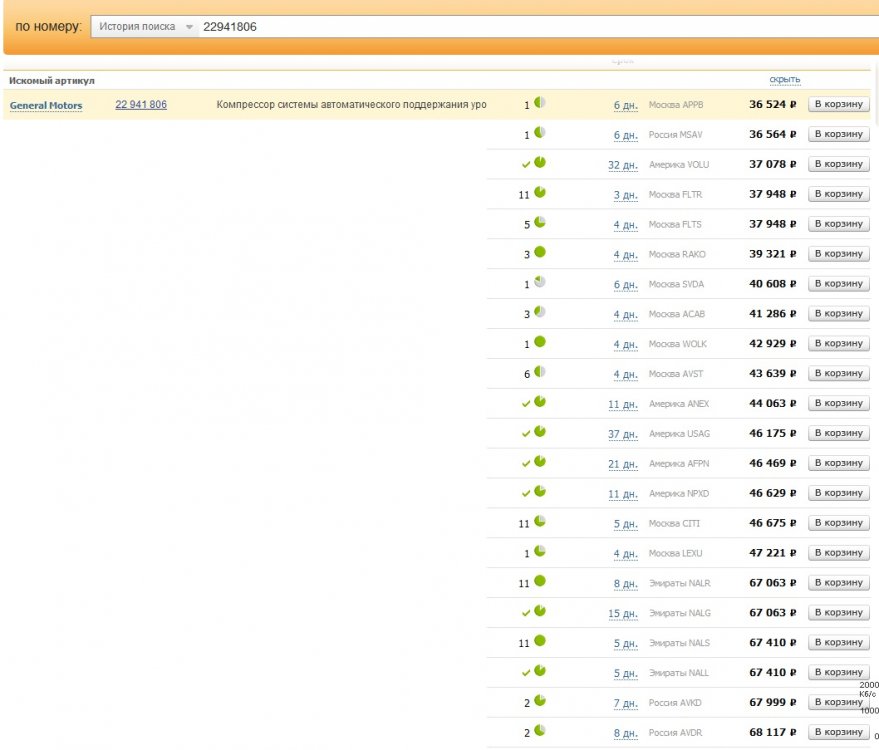Image resolution: width=879 pixels, height=750 pixels.
Task: Add the 36 524 ₽ offer to cart
Action: coord(838,104)
